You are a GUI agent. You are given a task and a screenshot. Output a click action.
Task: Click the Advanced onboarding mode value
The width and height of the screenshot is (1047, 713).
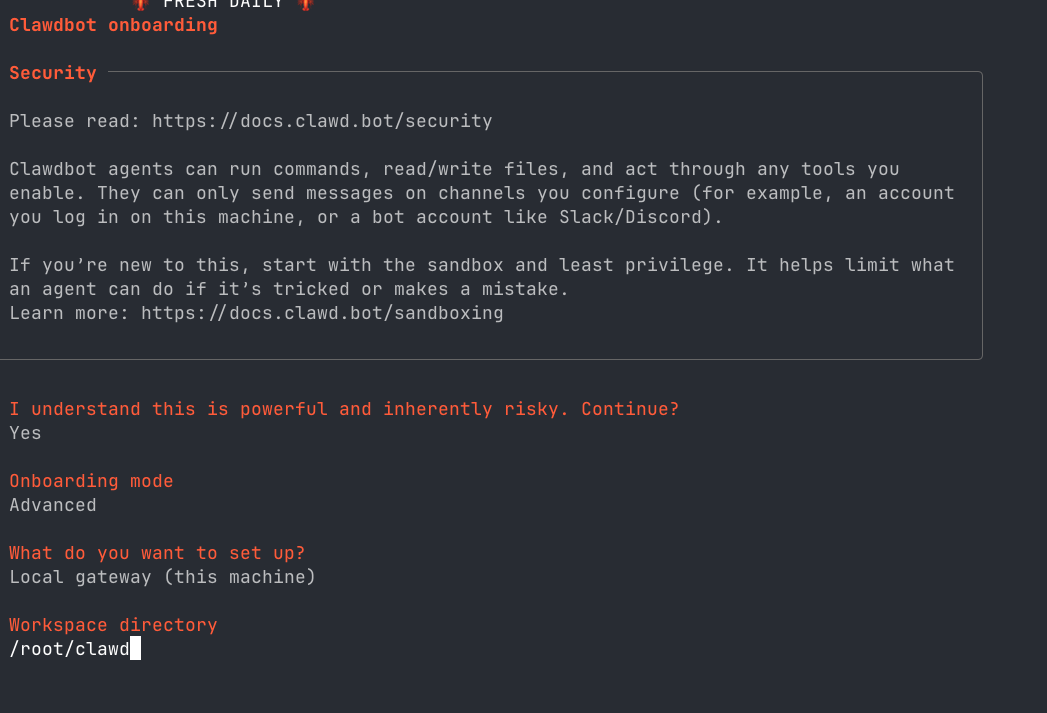coord(52,504)
